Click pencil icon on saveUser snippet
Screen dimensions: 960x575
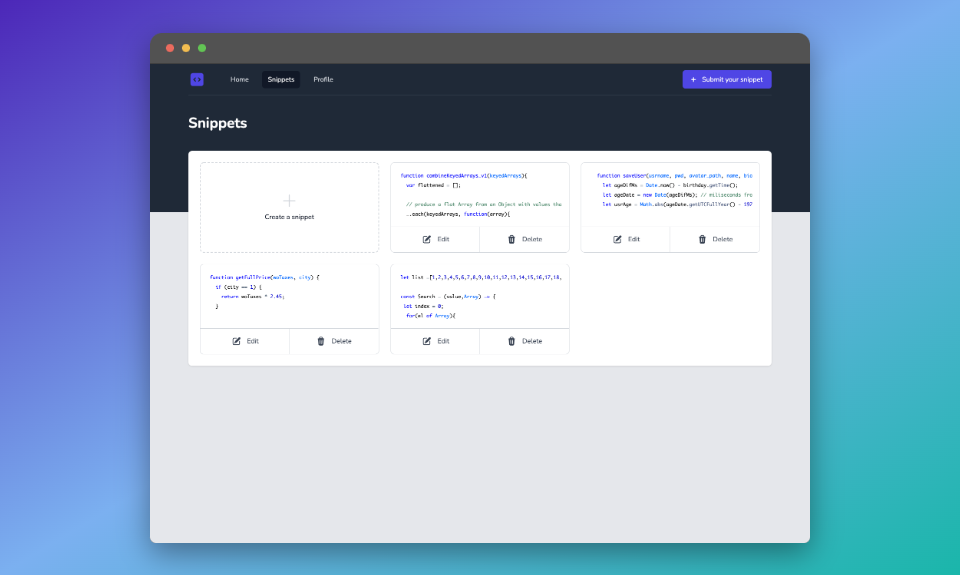pyautogui.click(x=617, y=239)
